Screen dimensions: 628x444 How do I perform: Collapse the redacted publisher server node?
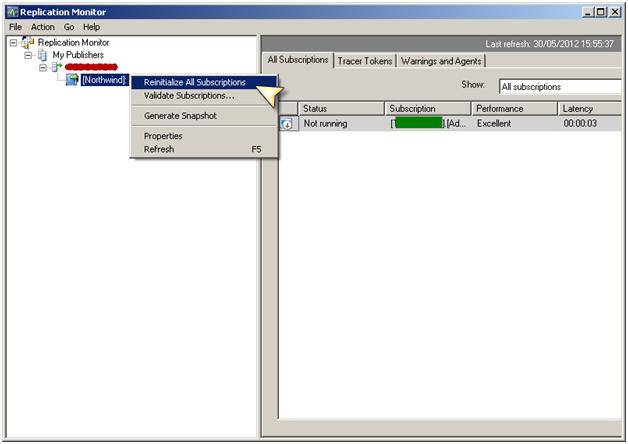click(x=43, y=68)
